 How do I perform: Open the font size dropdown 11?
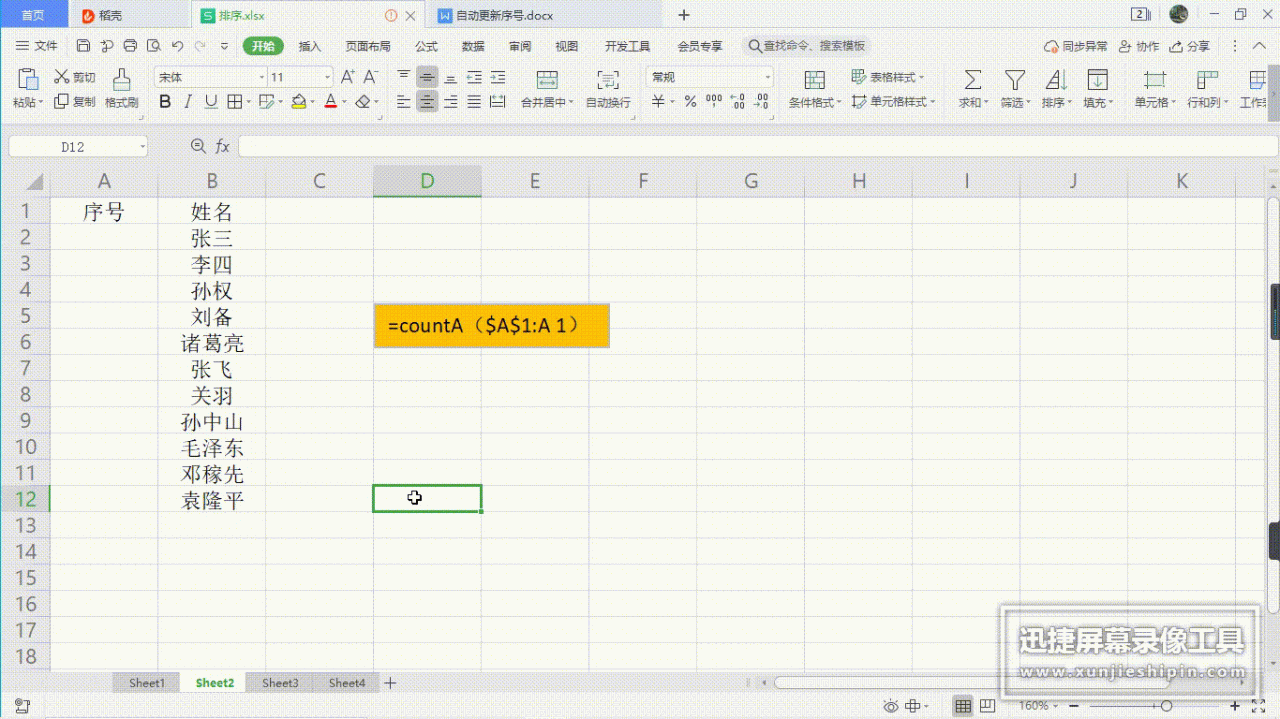pyautogui.click(x=328, y=77)
